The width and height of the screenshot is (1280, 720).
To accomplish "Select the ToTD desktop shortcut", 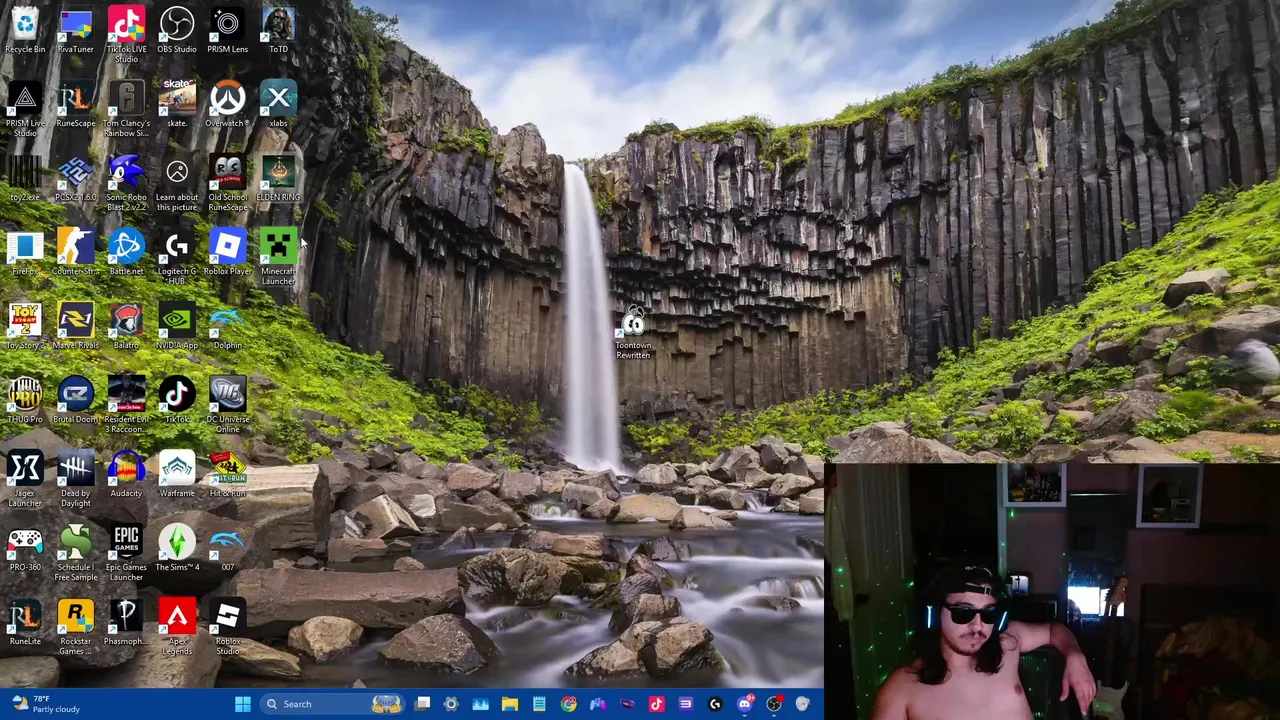I will pos(278,30).
